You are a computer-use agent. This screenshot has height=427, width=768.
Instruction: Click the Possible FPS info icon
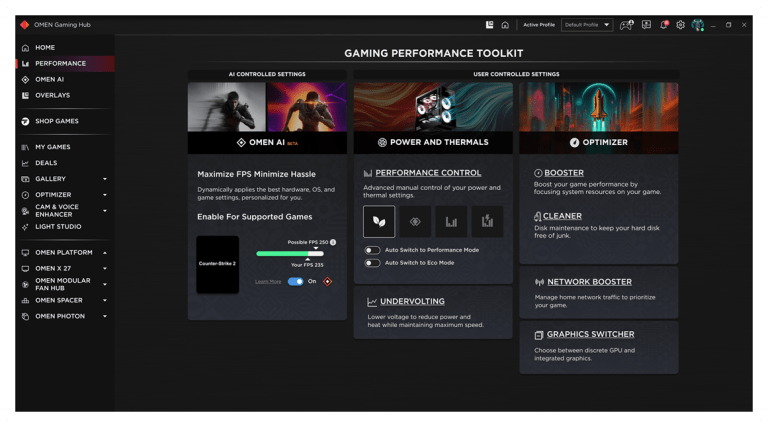click(333, 242)
